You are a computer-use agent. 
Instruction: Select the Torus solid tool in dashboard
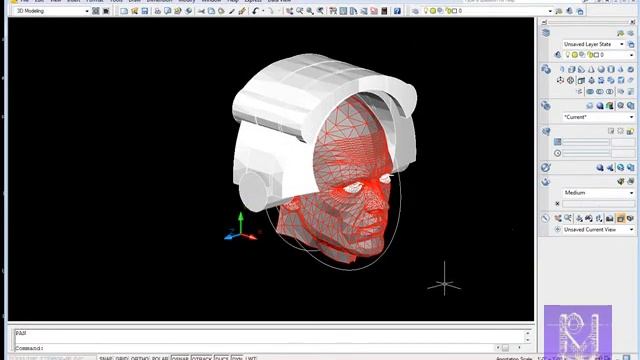(630, 69)
